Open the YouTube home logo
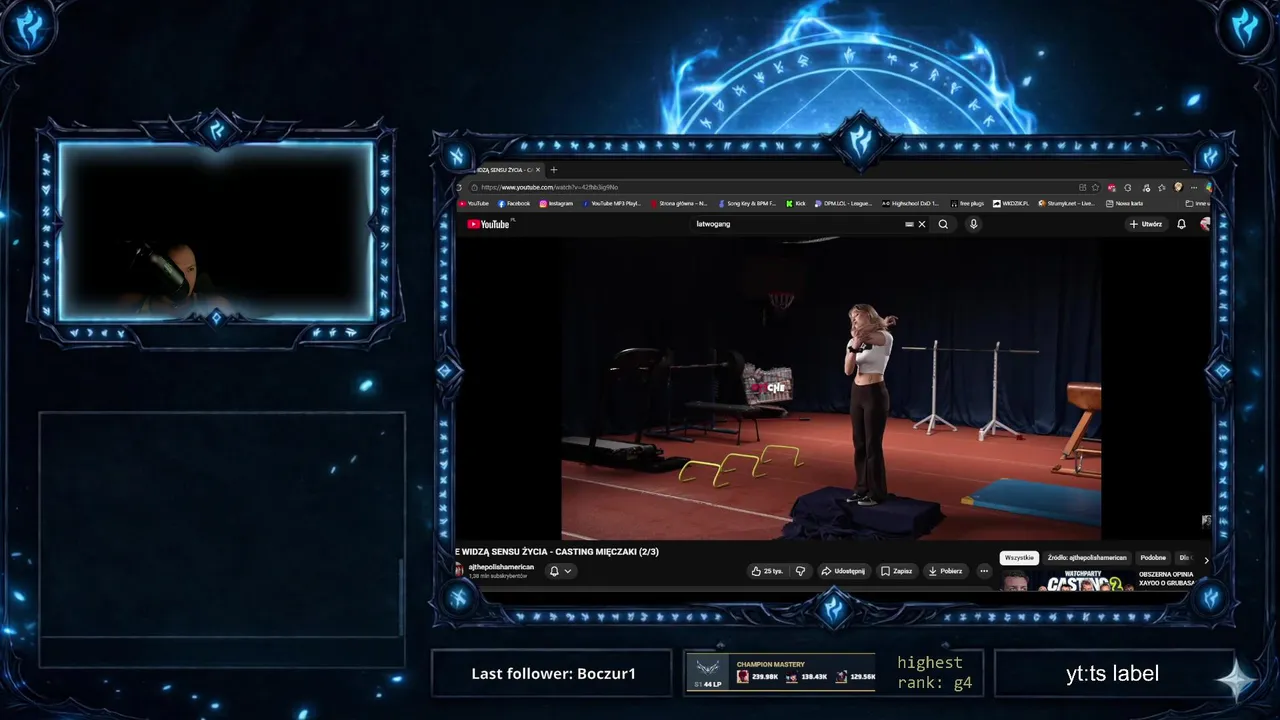This screenshot has height=720, width=1280. 489,224
